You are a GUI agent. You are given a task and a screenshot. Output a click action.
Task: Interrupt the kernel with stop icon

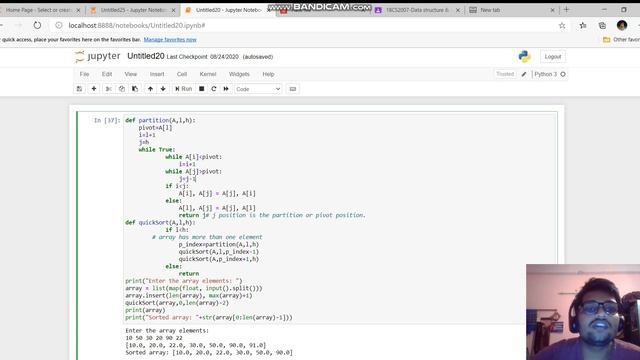point(202,89)
